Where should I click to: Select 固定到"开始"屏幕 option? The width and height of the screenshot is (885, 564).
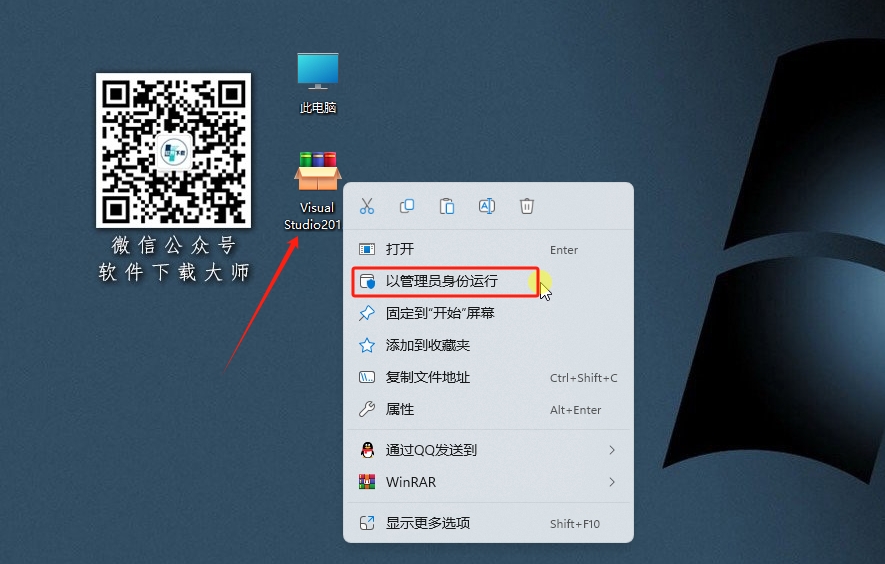(488, 313)
